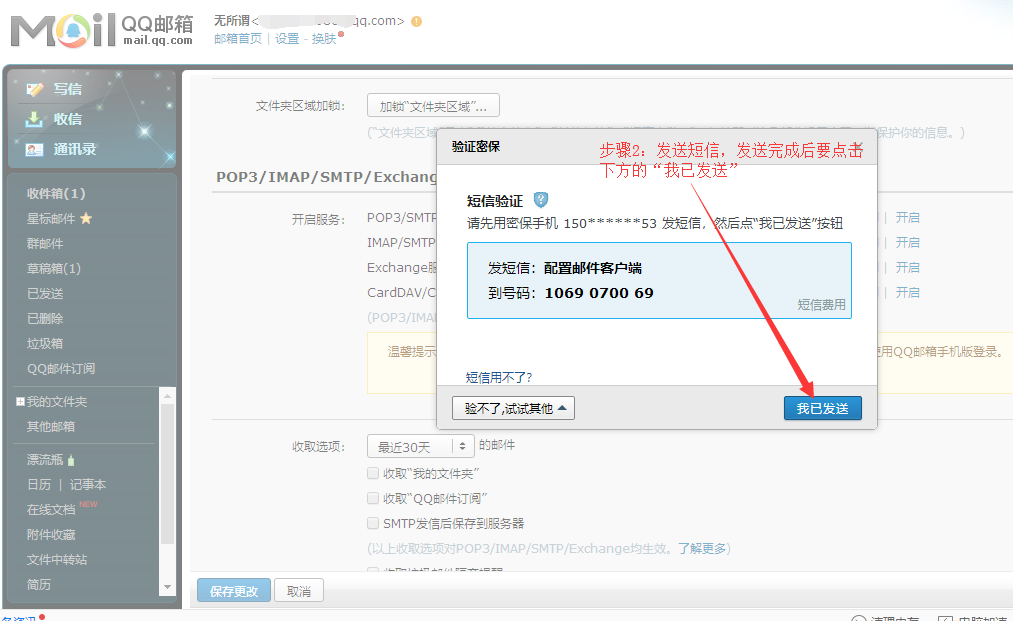Open 记事本 in the sidebar

88,485
